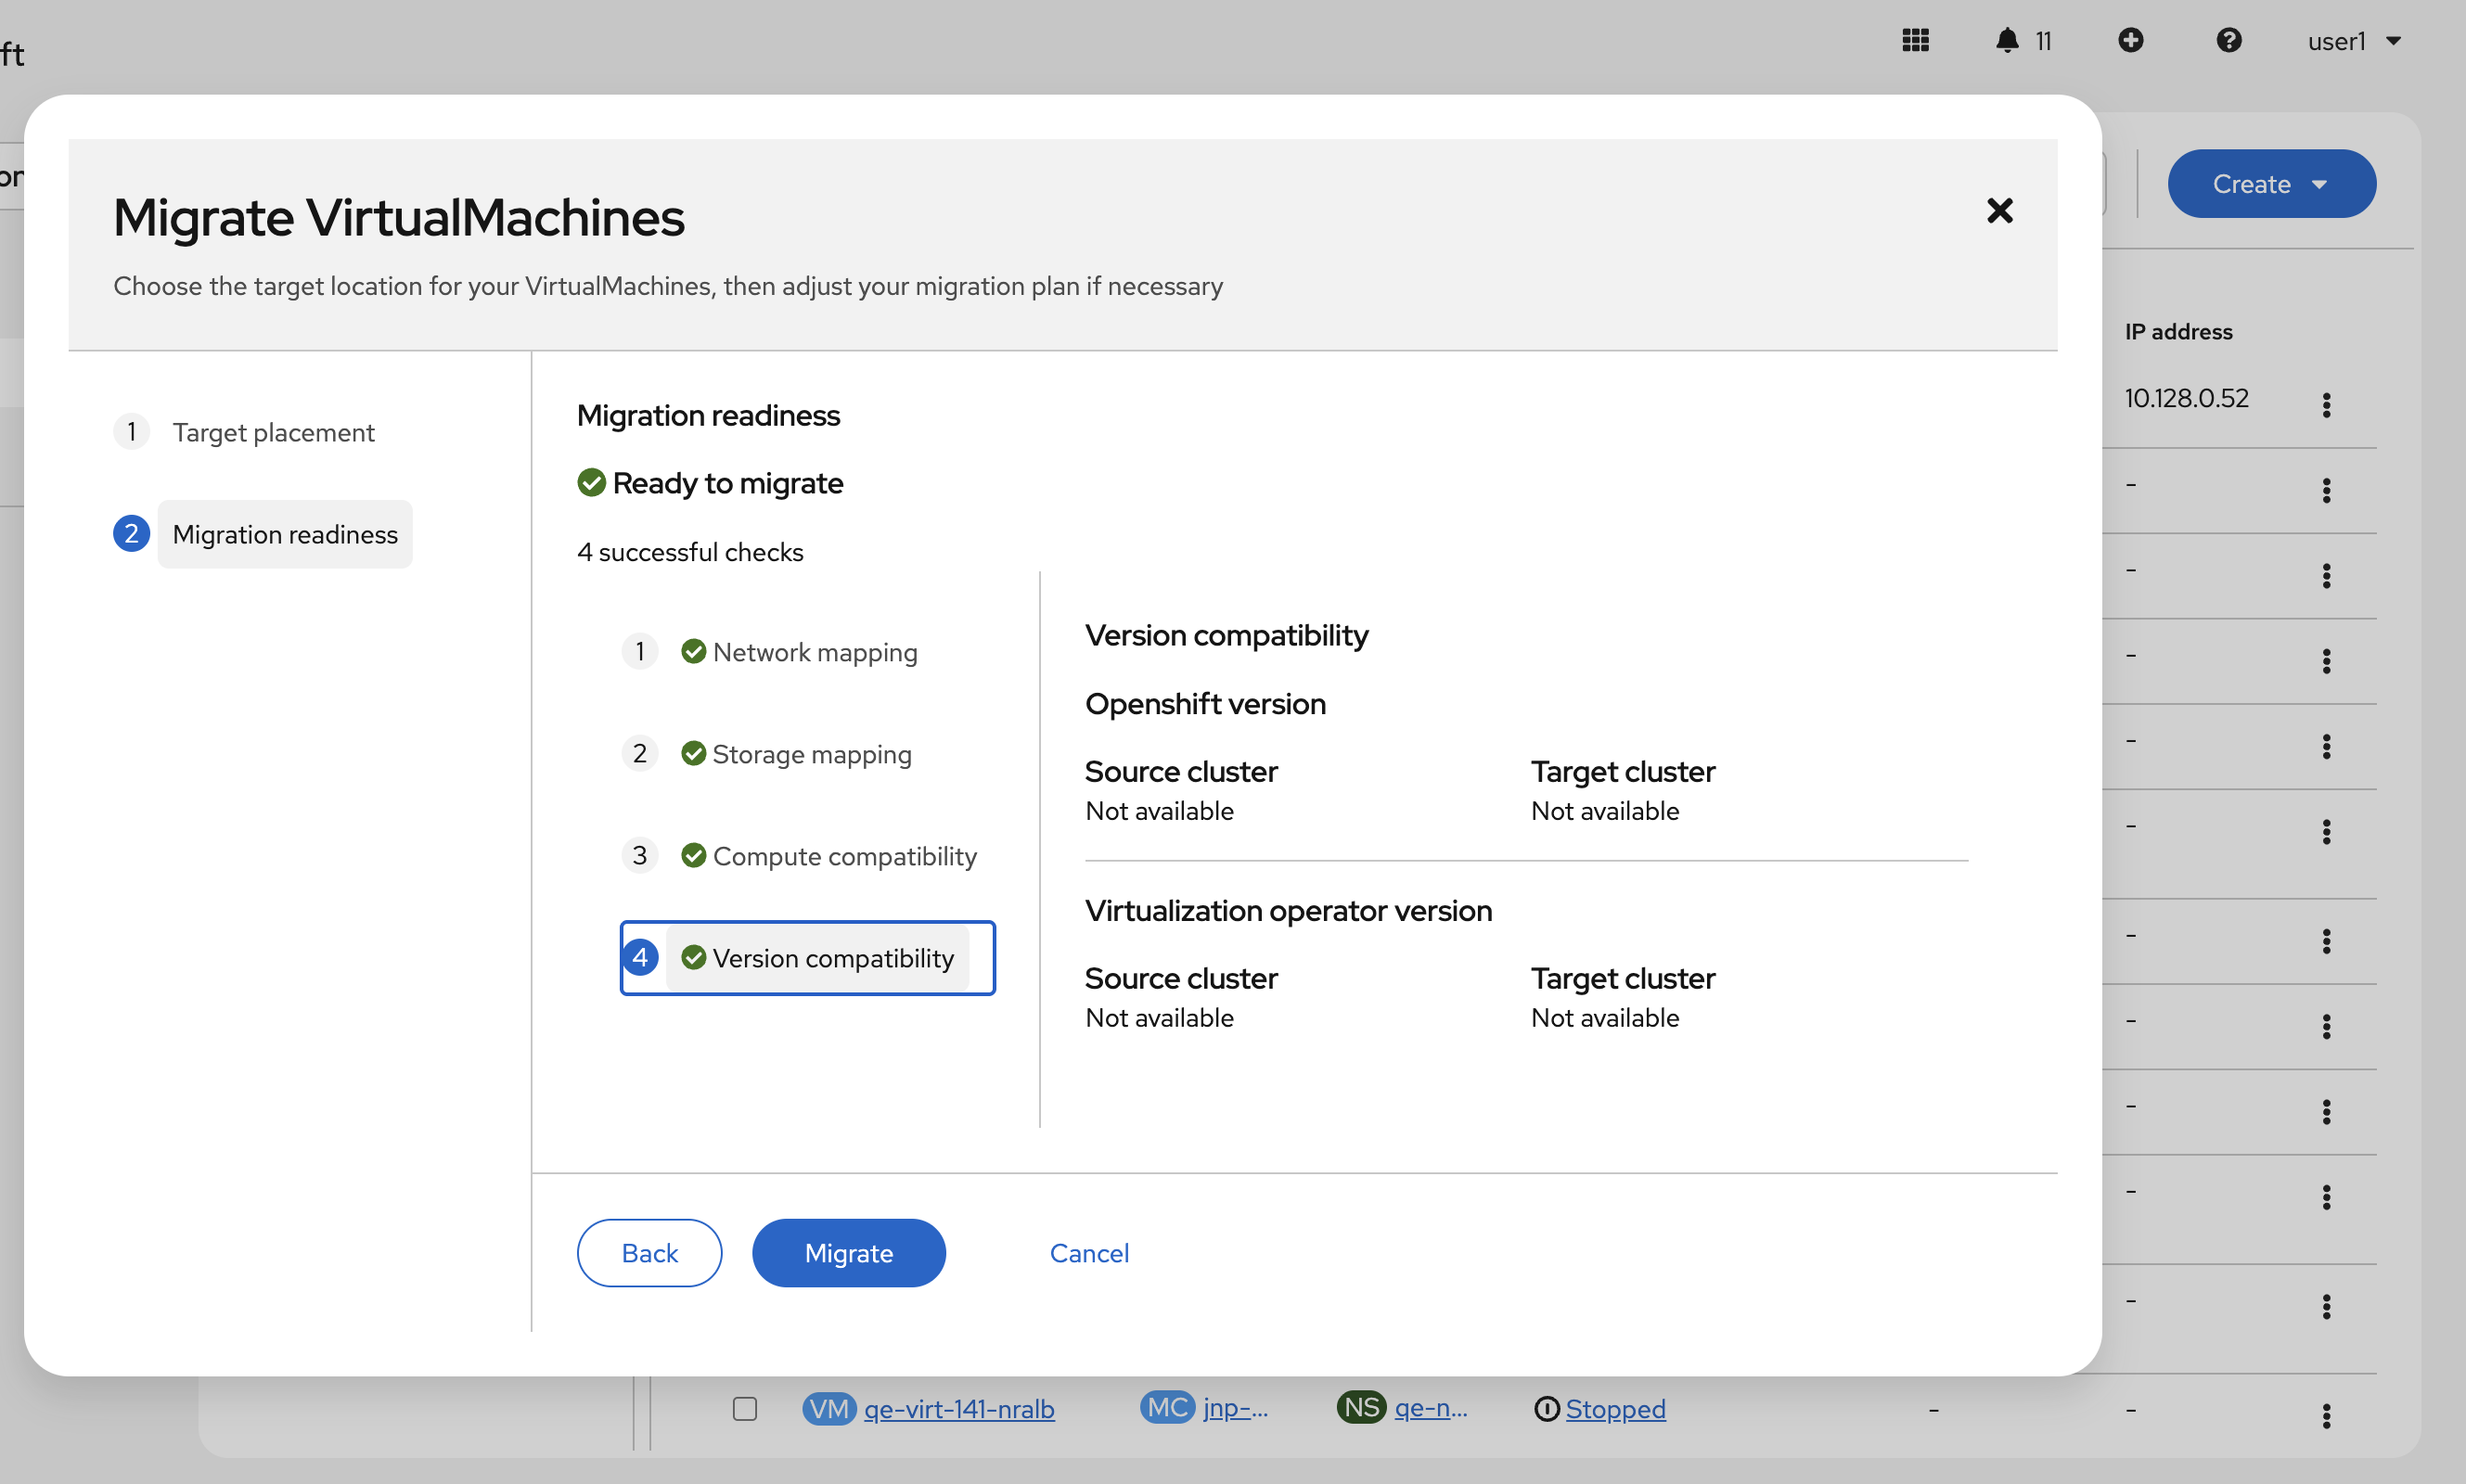Open the Stopped status link
Image resolution: width=2466 pixels, height=1484 pixels.
tap(1614, 1408)
